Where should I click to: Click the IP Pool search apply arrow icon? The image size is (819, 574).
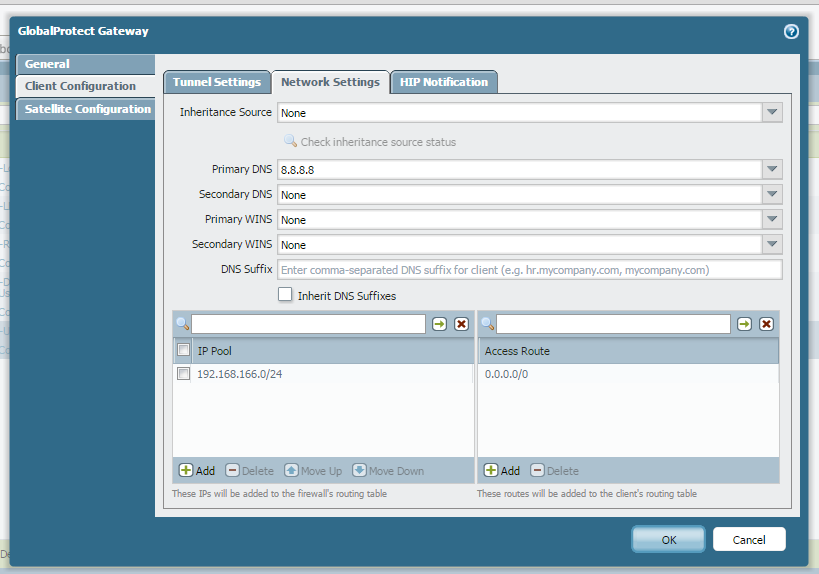pyautogui.click(x=439, y=324)
